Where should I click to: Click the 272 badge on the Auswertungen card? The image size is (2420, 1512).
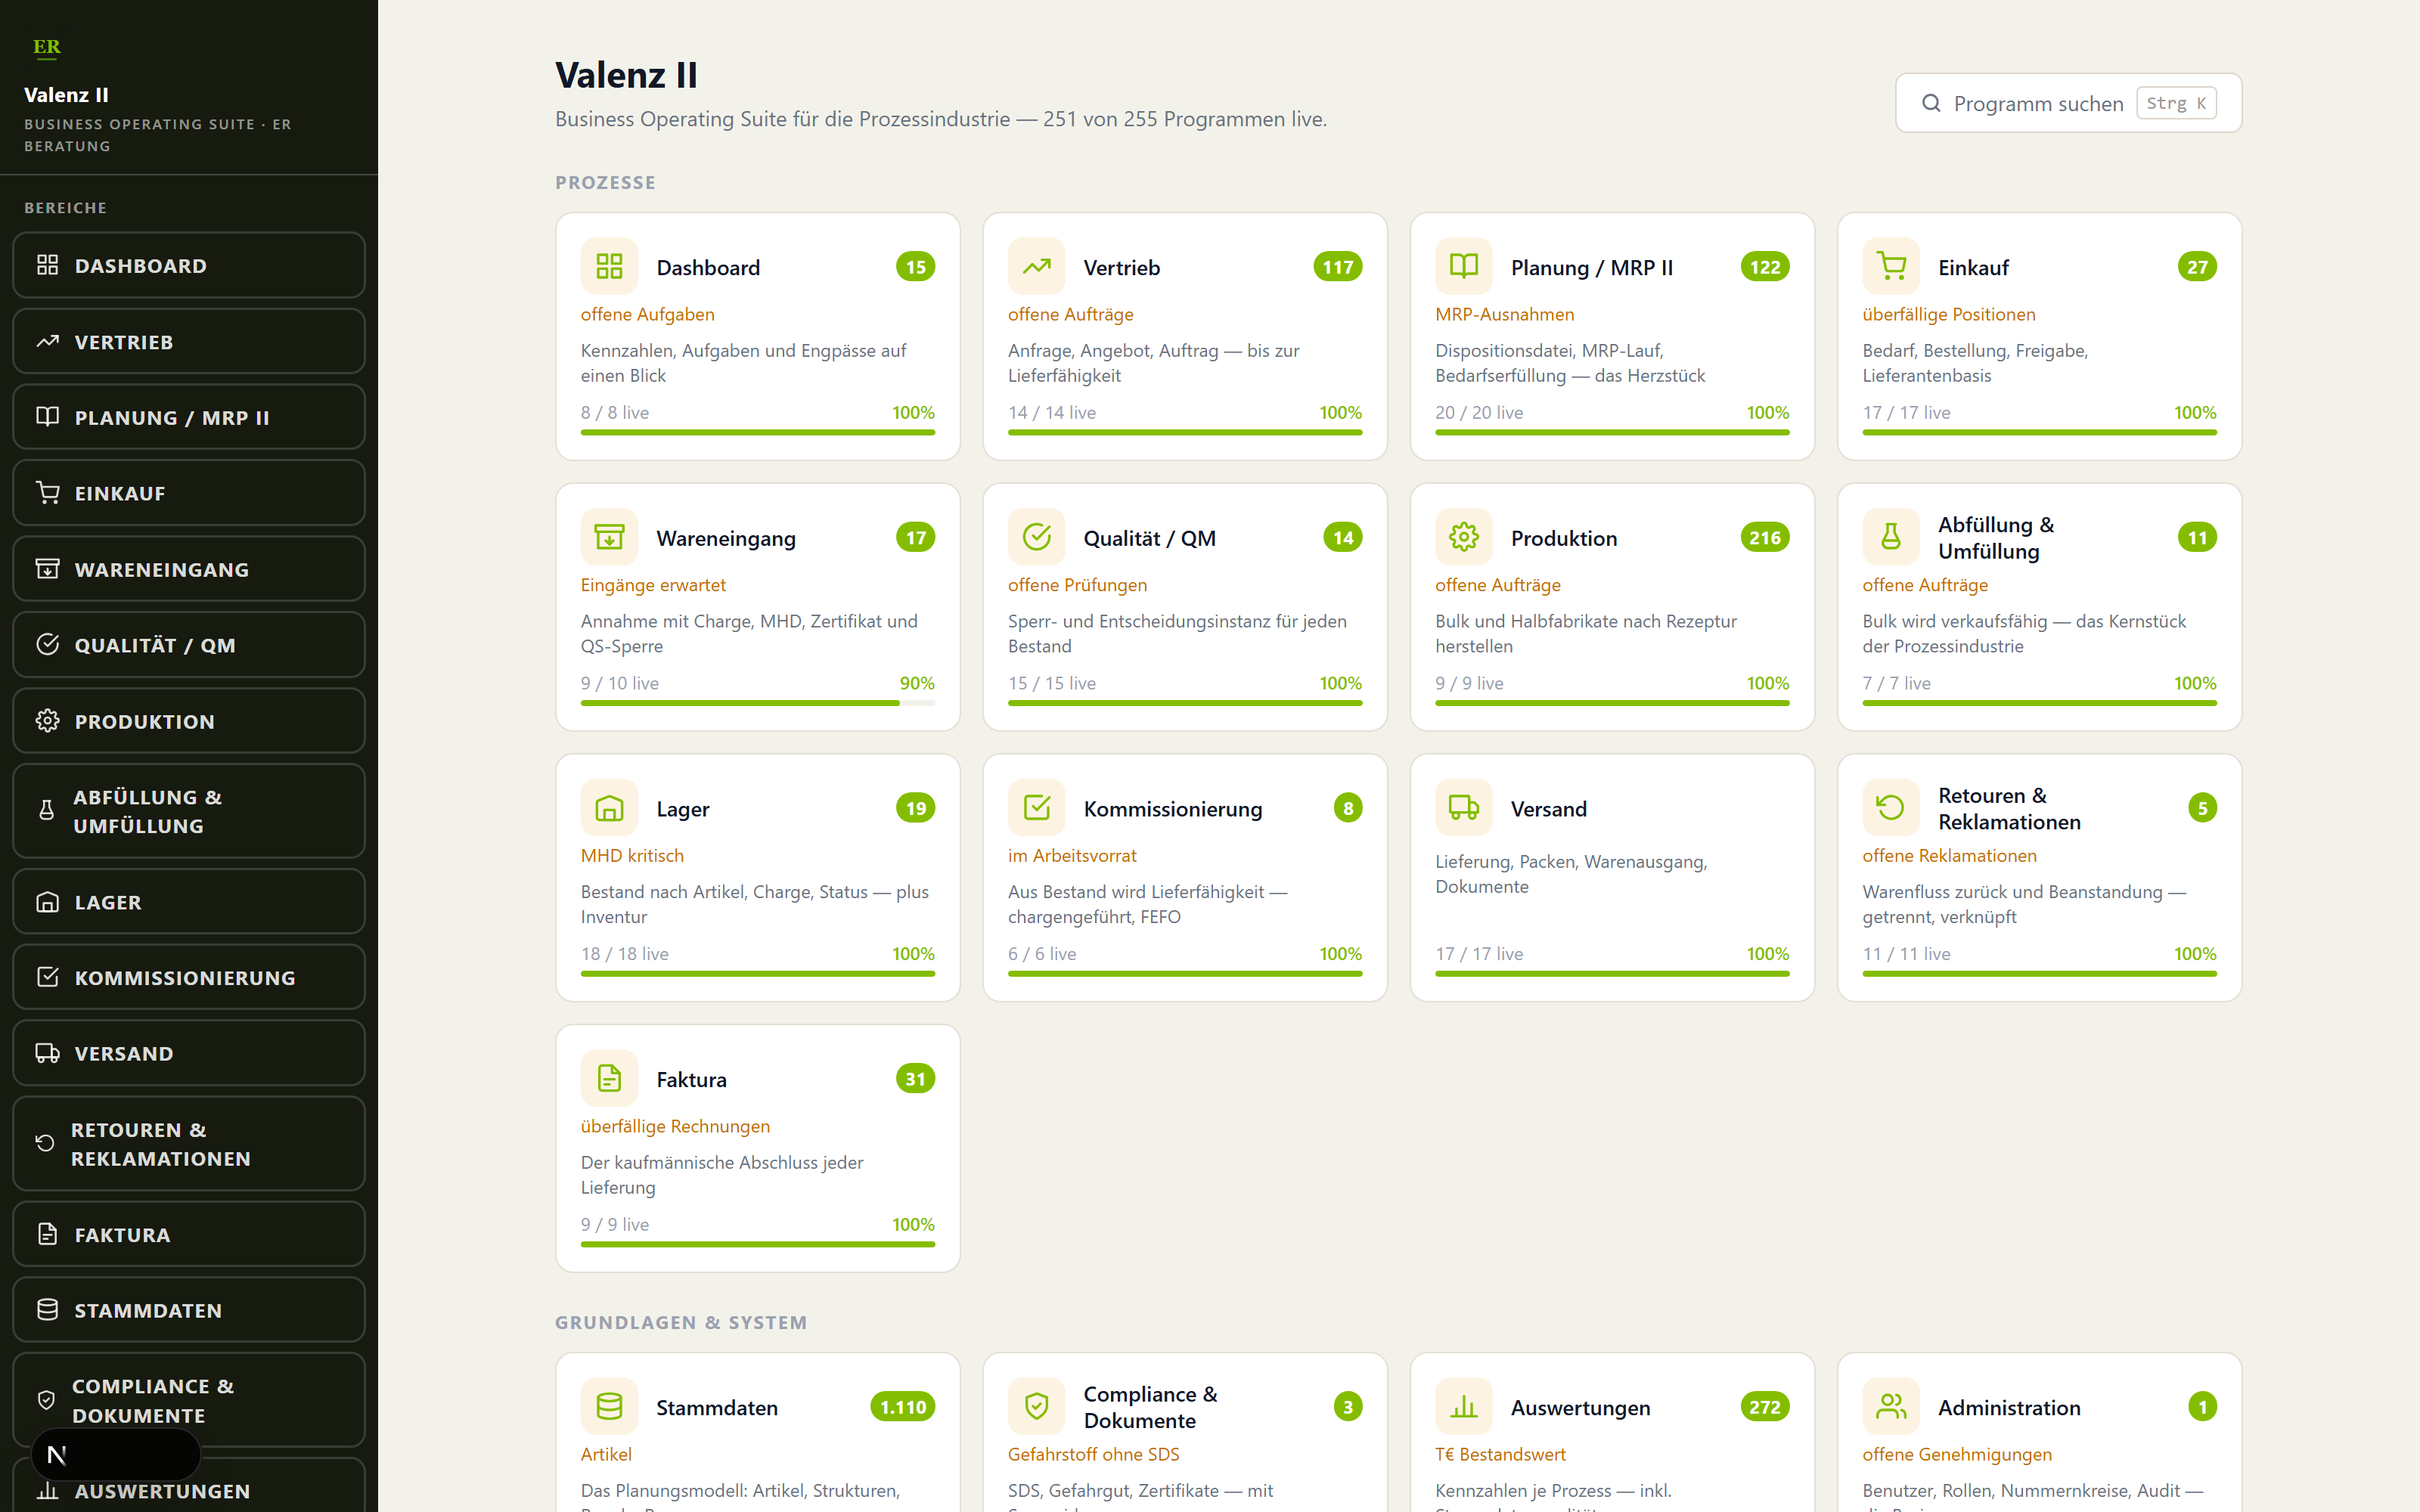coord(1765,1407)
